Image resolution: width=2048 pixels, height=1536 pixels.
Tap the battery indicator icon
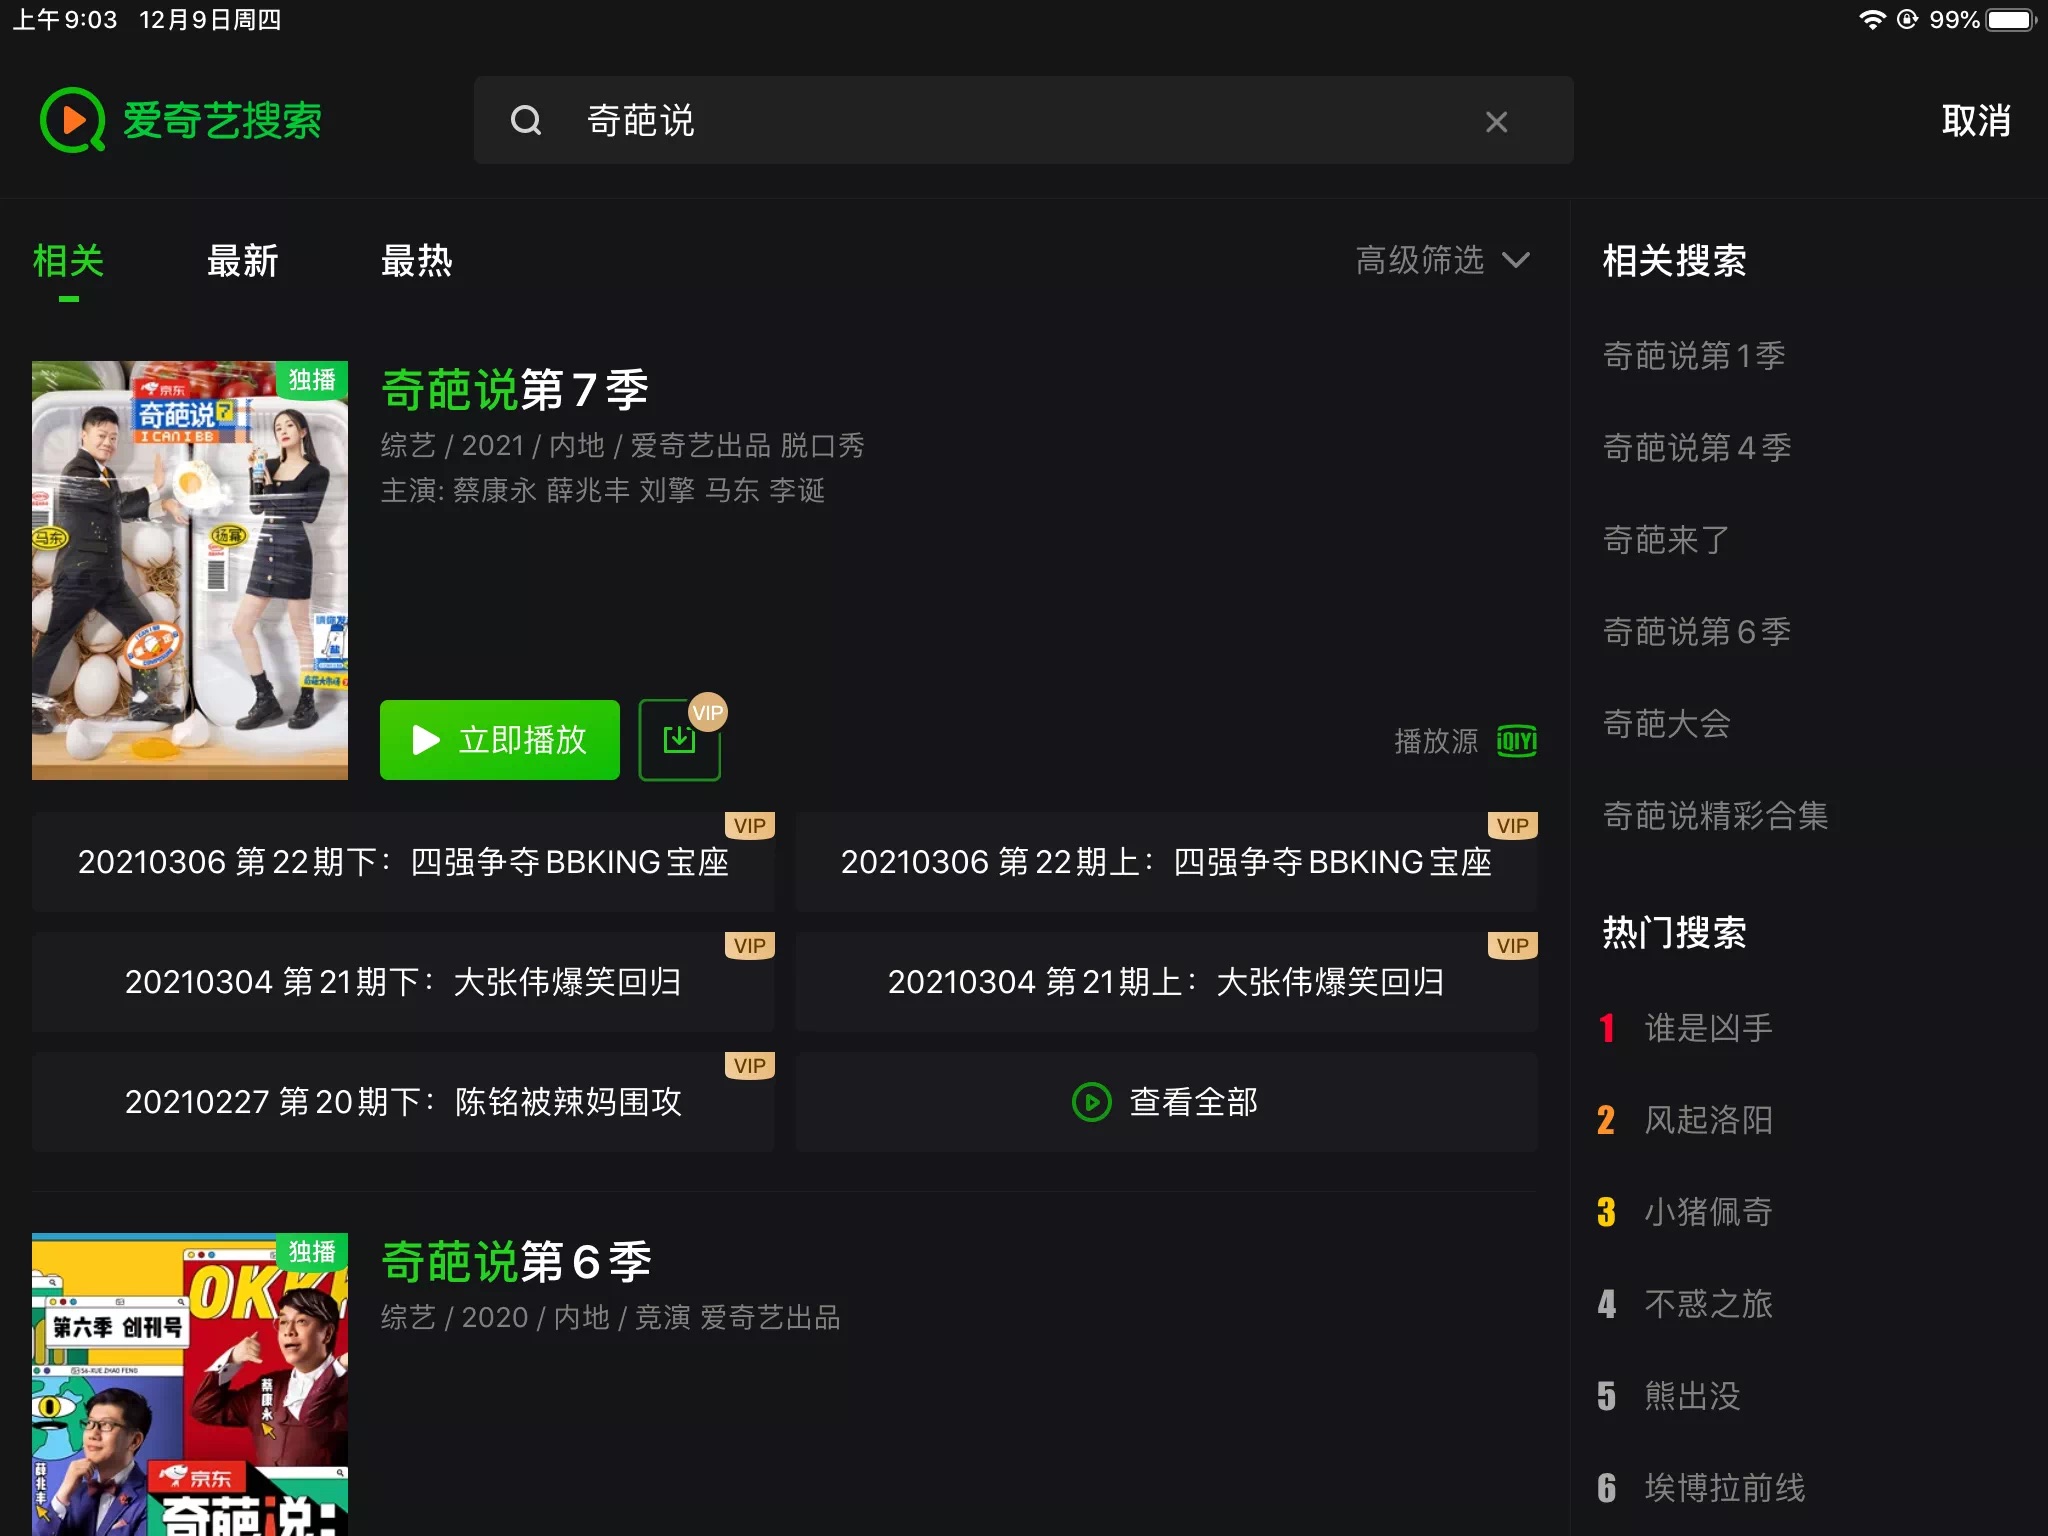2011,20
